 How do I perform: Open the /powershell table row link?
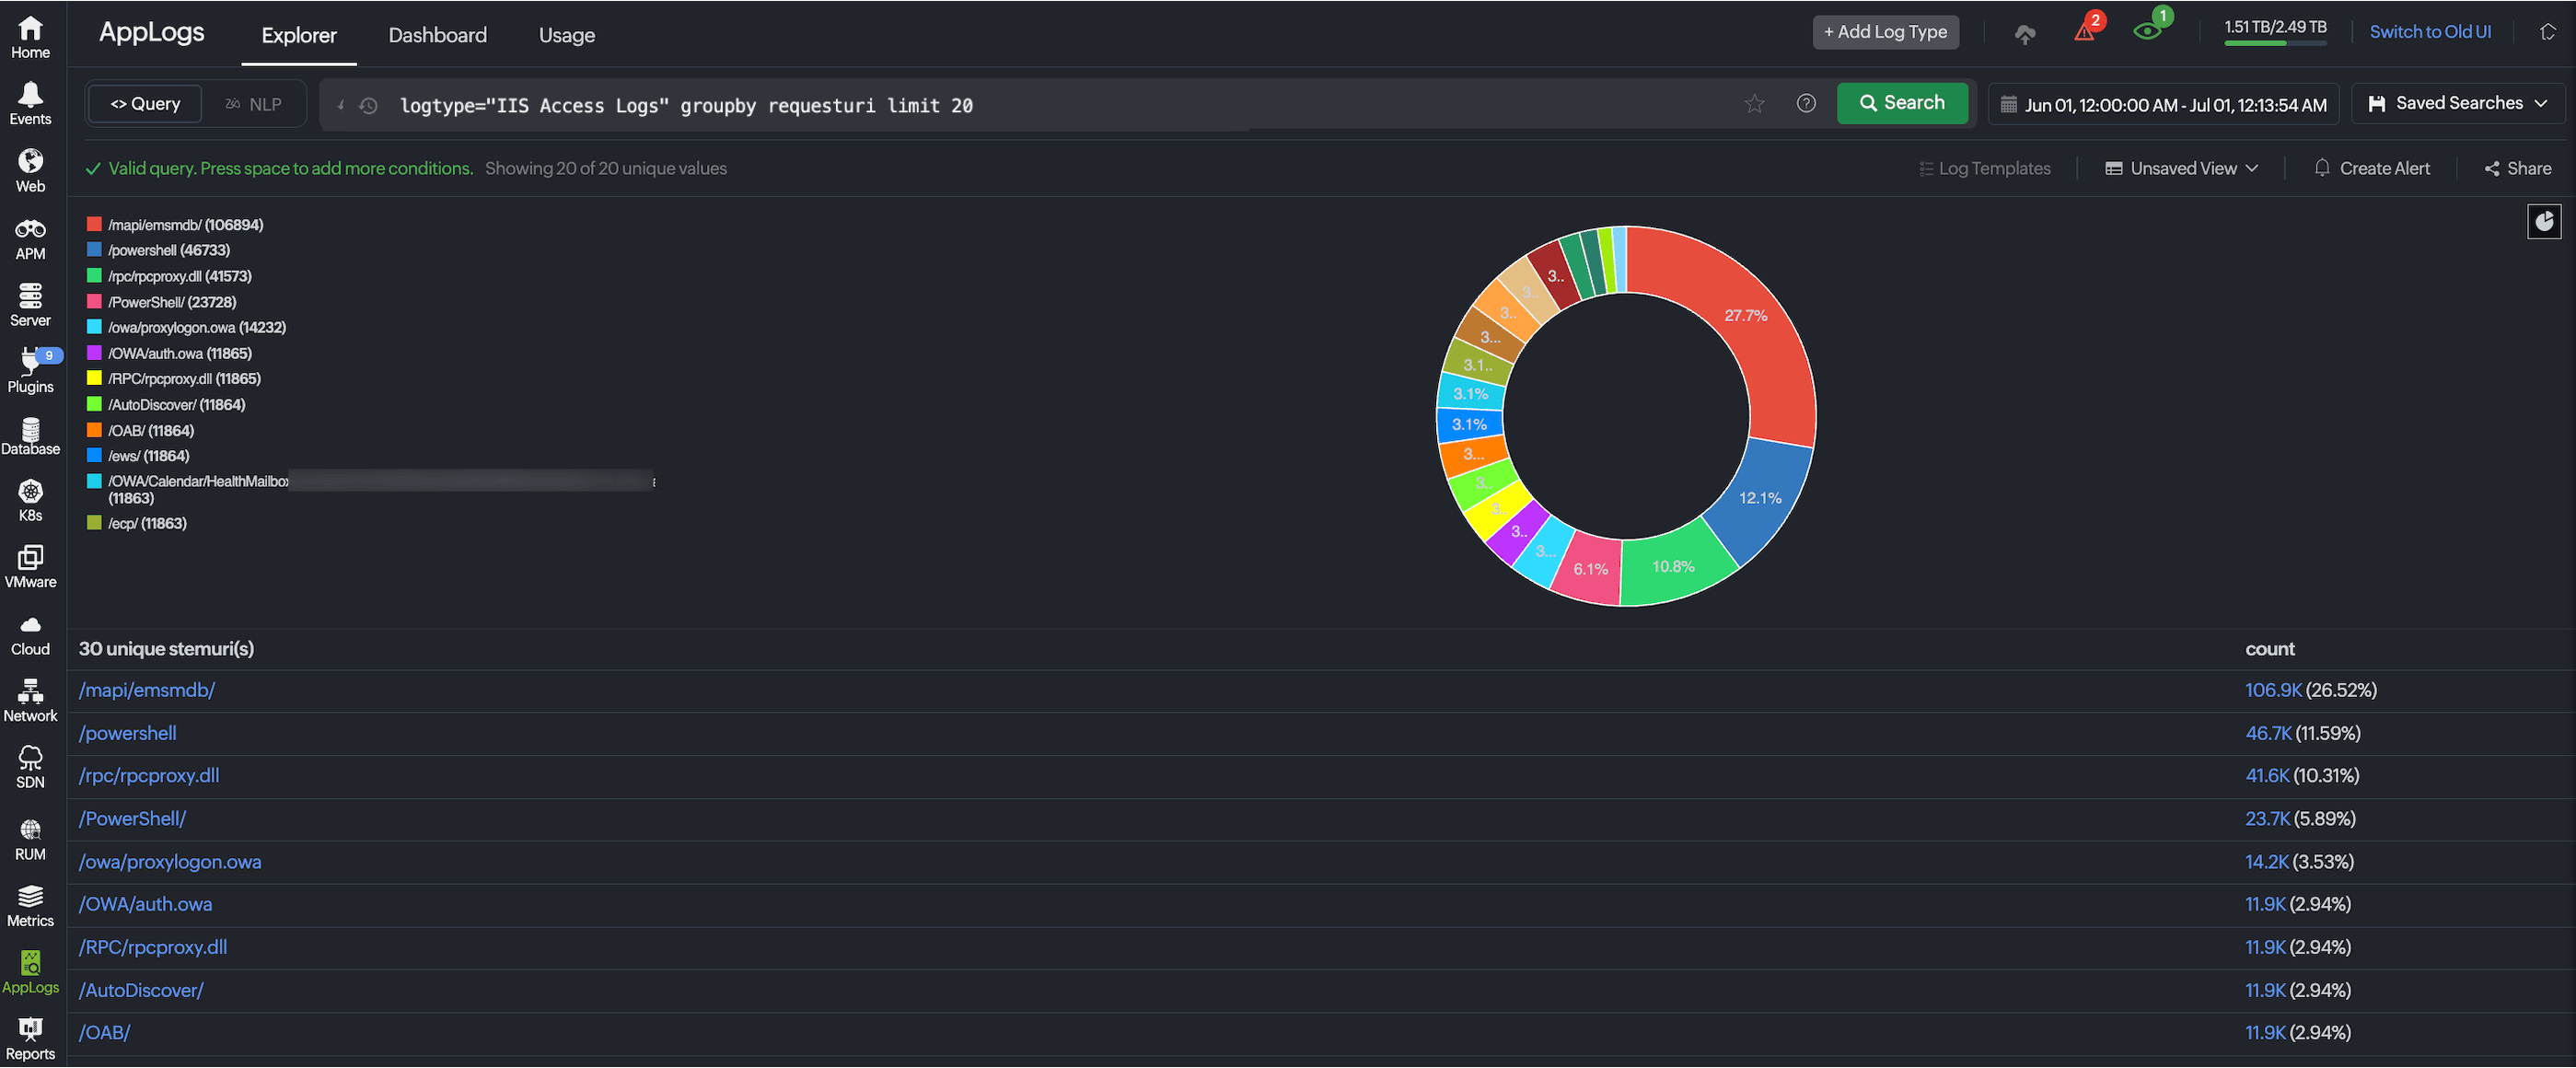128,733
